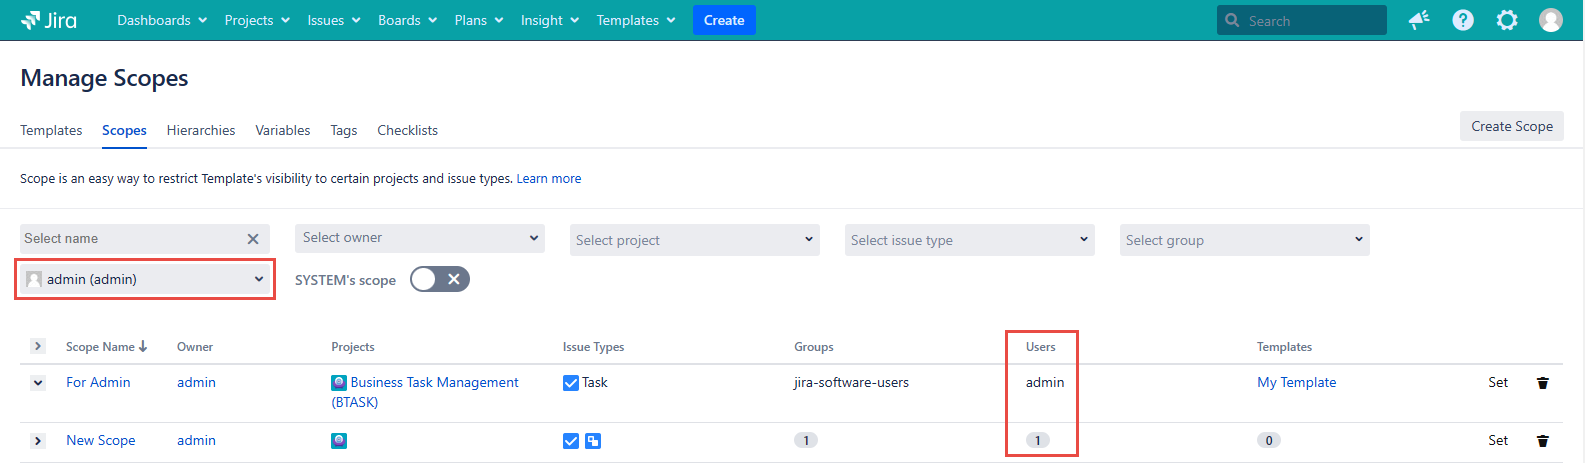Open the user profile avatar

click(1551, 20)
